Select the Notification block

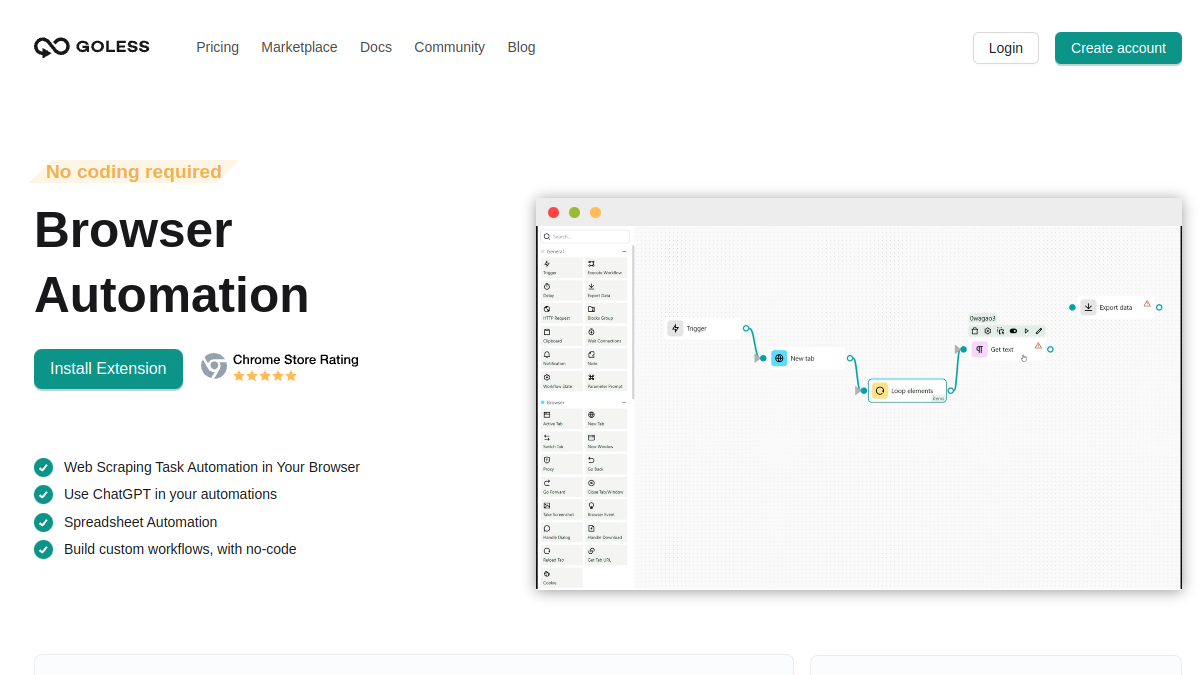pyautogui.click(x=561, y=358)
